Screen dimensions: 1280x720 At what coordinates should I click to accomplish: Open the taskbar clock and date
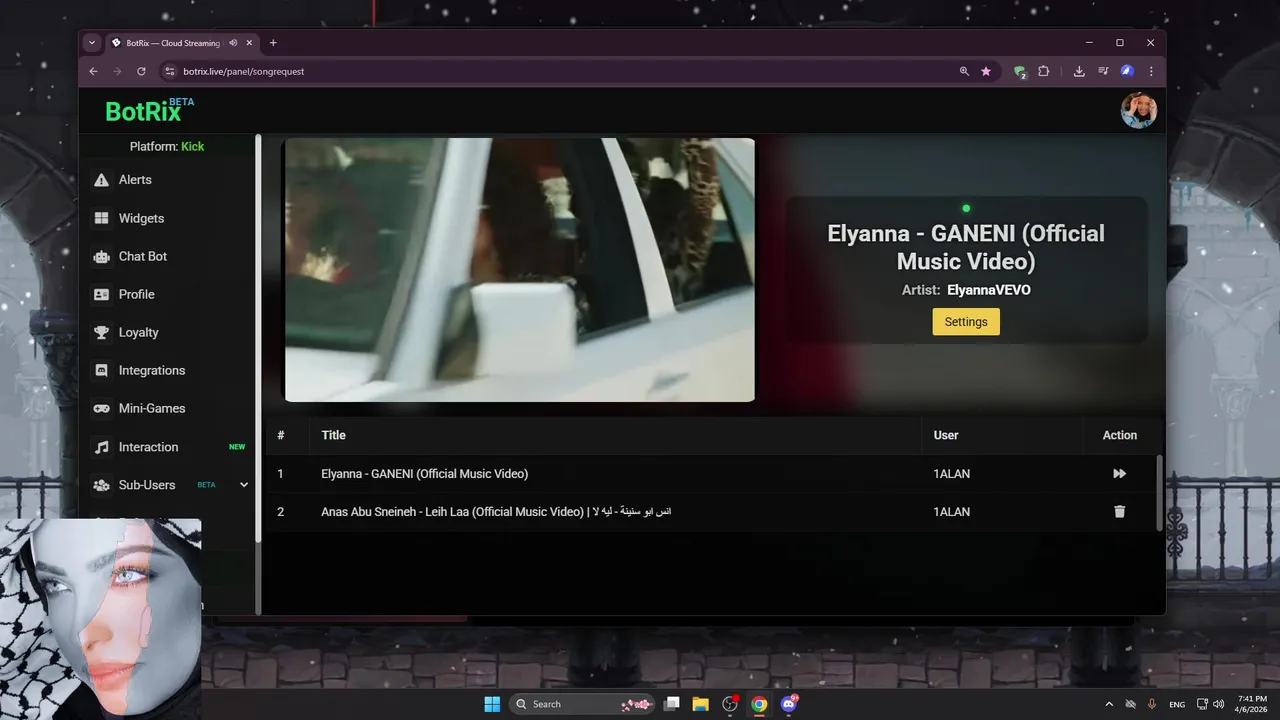point(1252,704)
